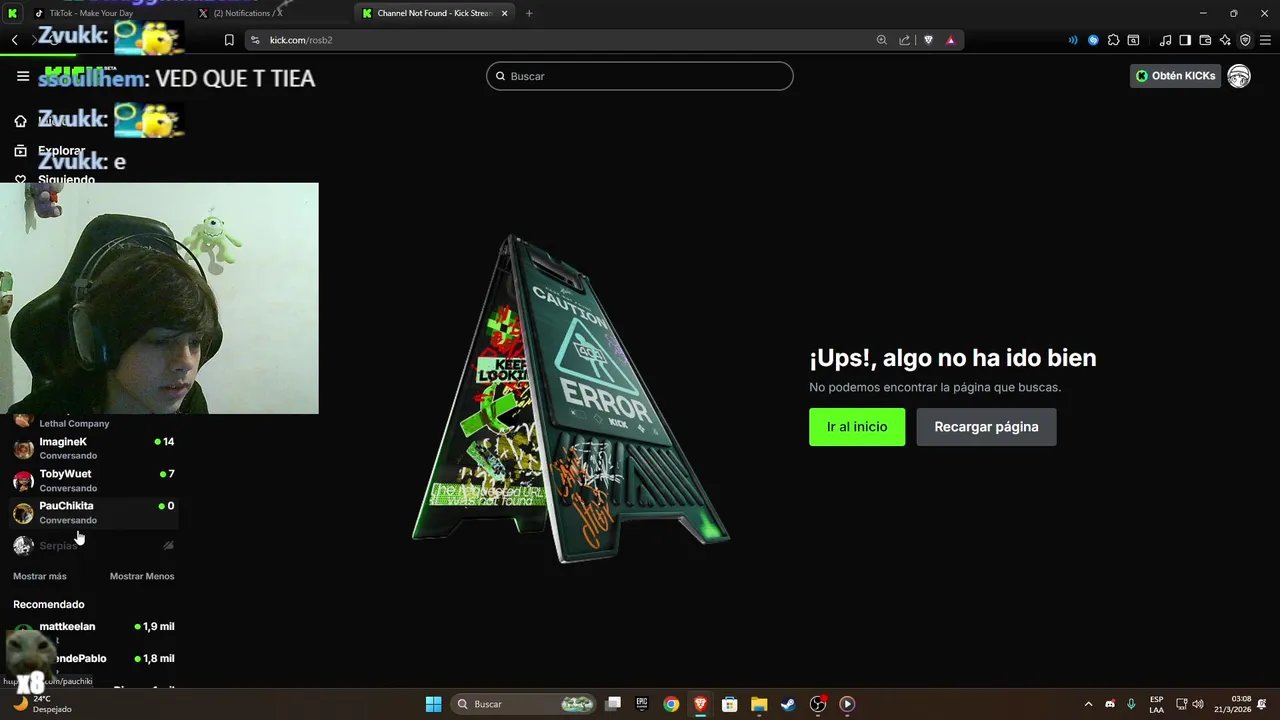This screenshot has width=1280, height=720.
Task: Open the Windows Start menu
Action: point(433,704)
